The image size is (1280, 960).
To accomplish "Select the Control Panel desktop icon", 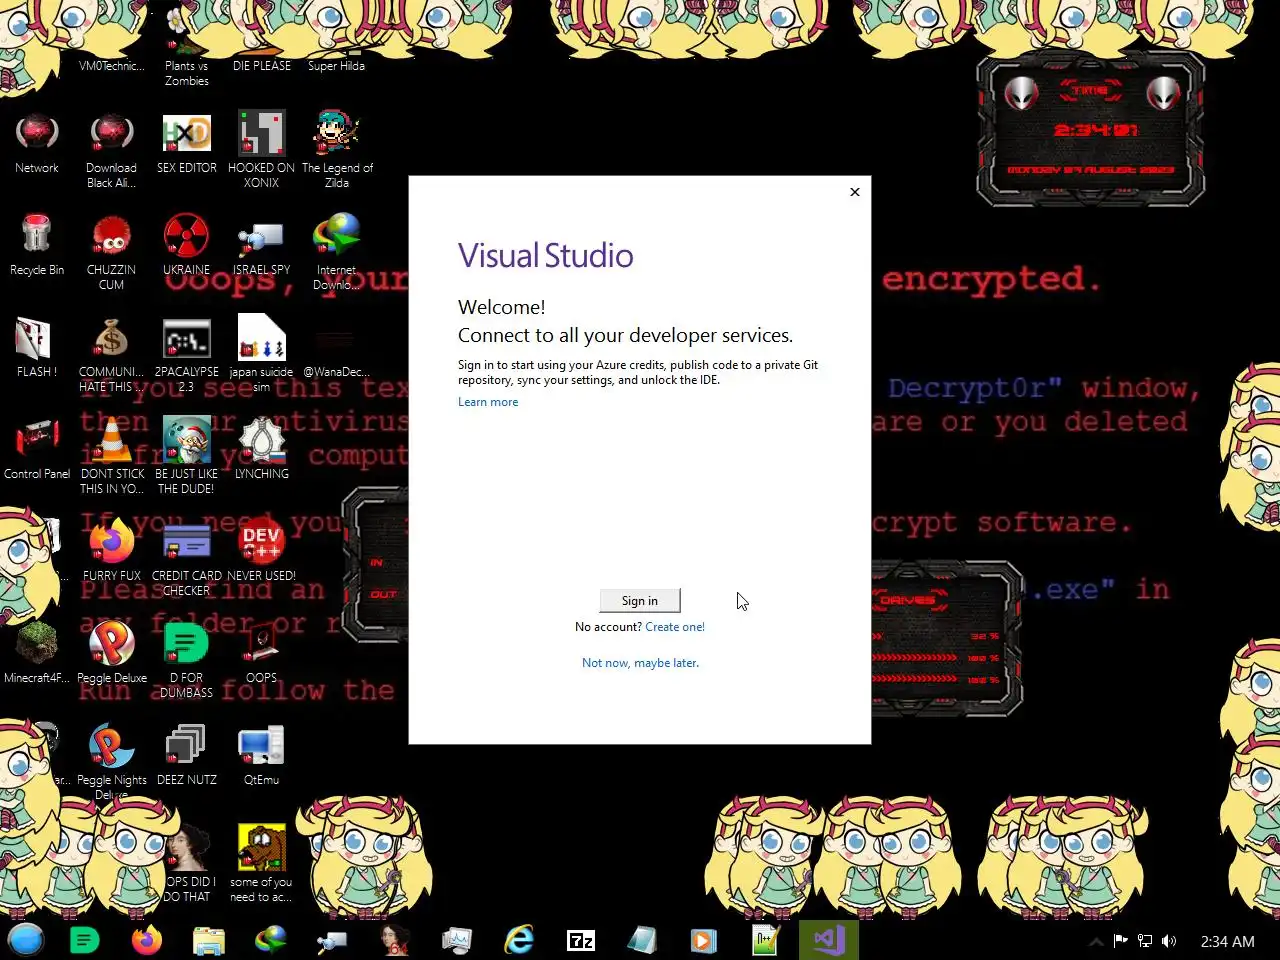I will click(37, 449).
